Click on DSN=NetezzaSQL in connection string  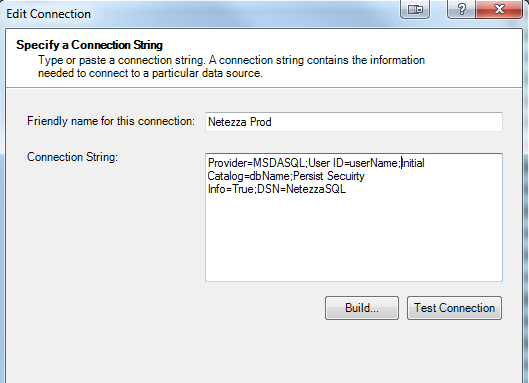[x=302, y=189]
